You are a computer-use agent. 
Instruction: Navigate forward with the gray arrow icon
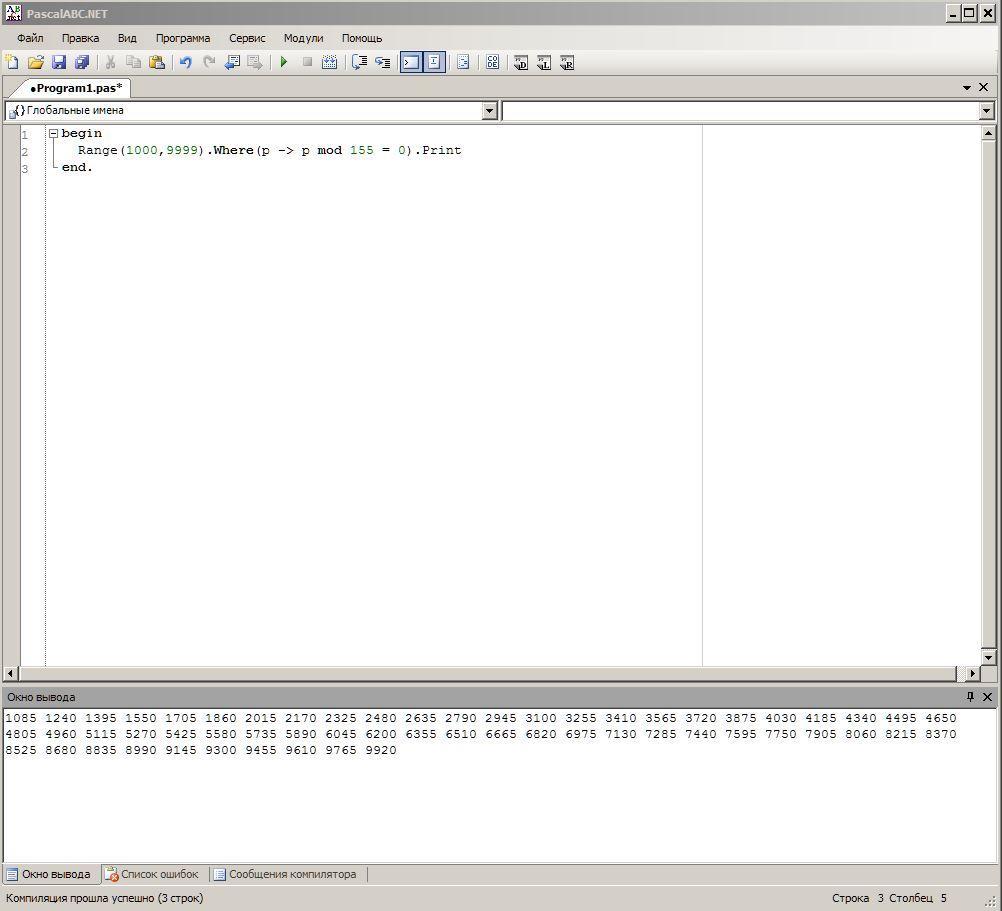pos(255,62)
